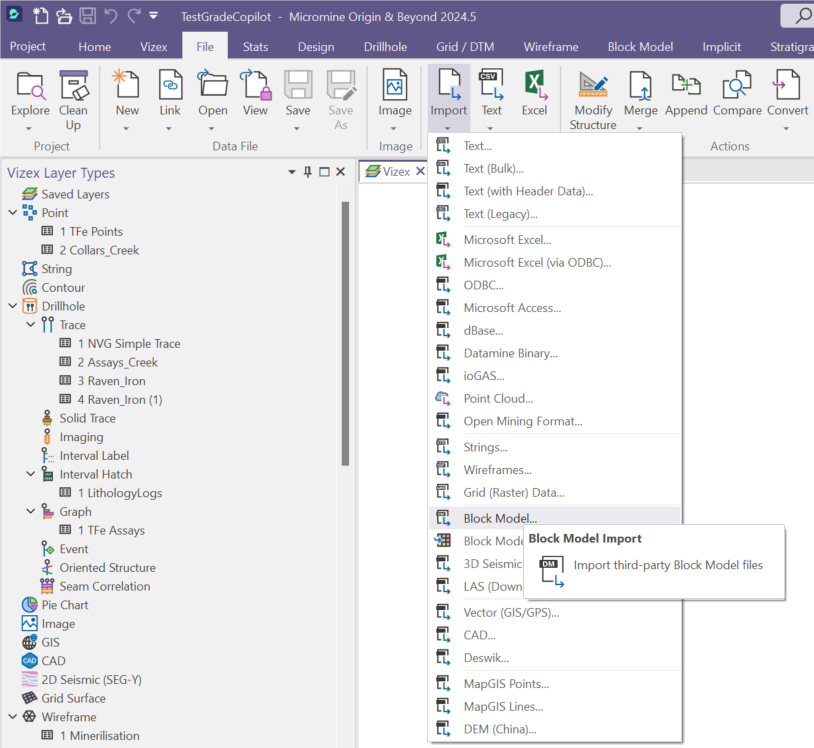
Task: Click the Modify Structure ribbon icon
Action: click(x=592, y=88)
